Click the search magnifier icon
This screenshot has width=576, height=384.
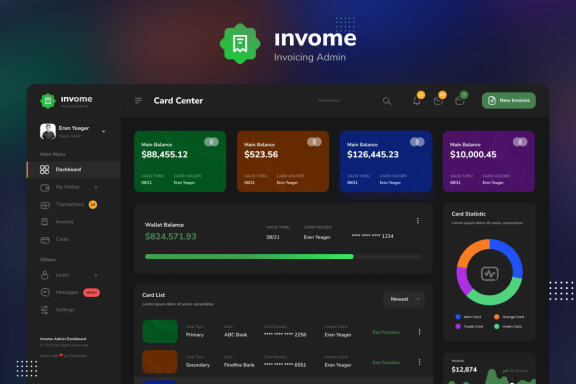pos(387,101)
